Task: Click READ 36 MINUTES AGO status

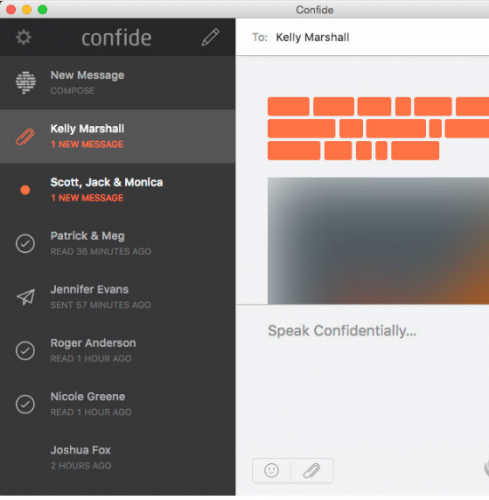Action: pos(101,251)
